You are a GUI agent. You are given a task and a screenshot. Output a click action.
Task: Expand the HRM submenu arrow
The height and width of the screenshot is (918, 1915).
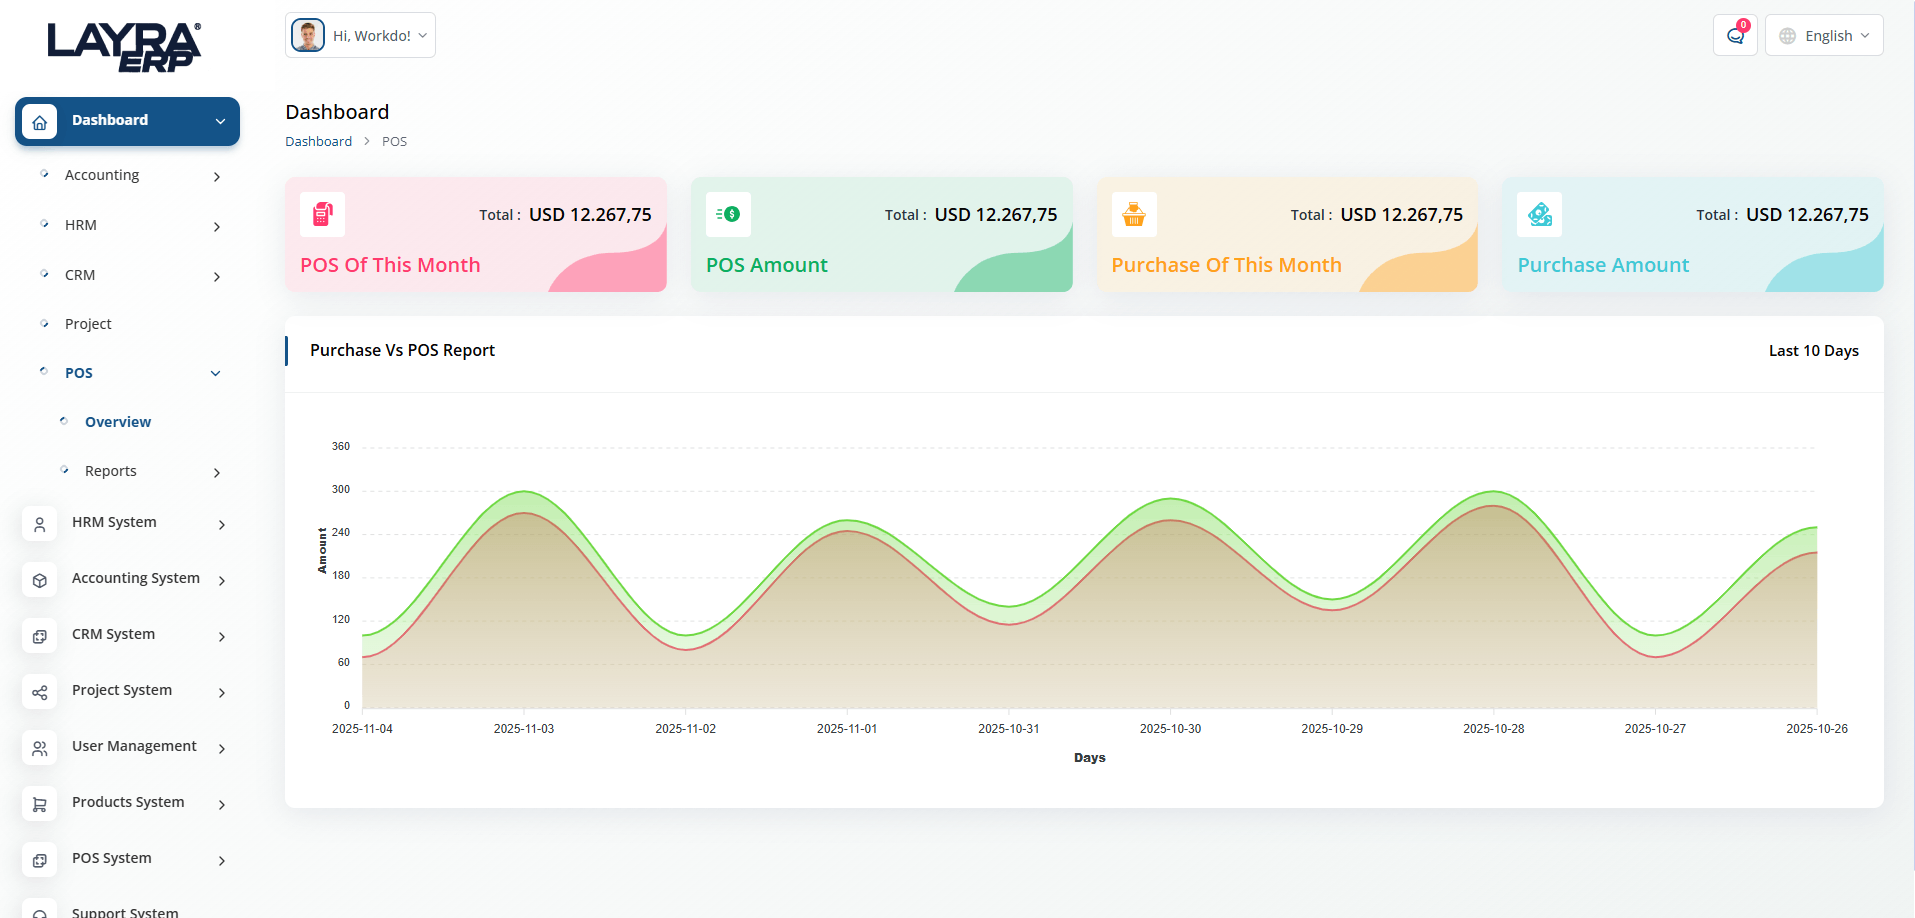(x=217, y=227)
